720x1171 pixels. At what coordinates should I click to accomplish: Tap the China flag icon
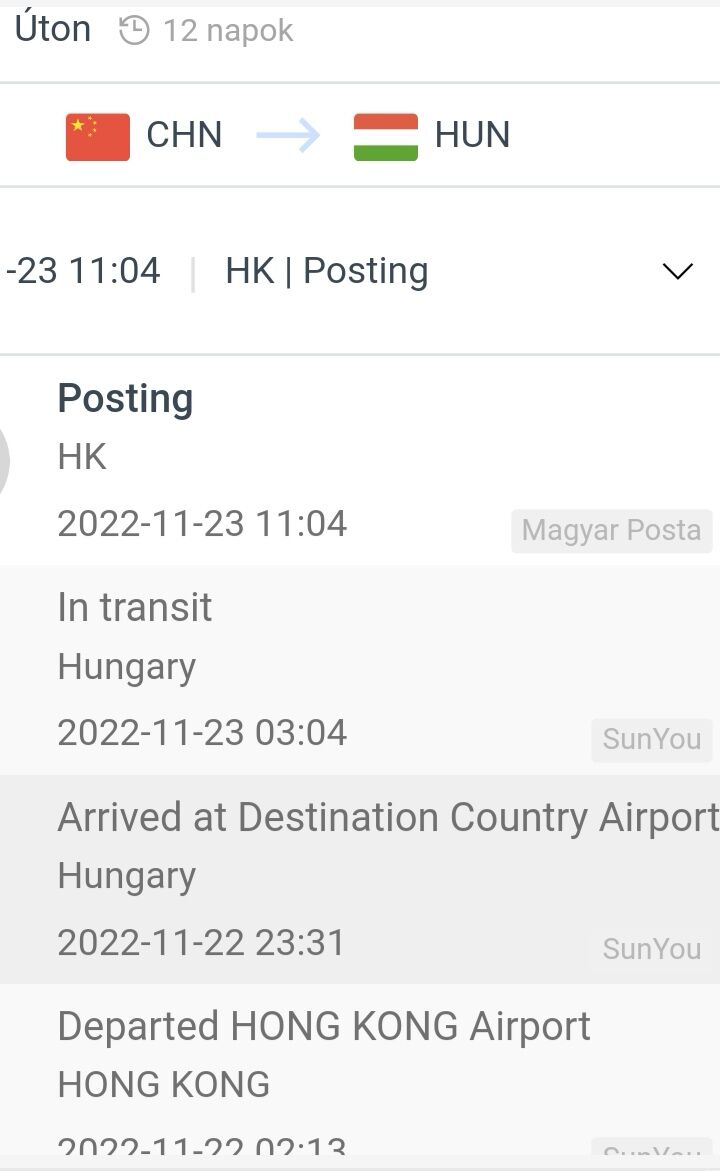tap(98, 136)
